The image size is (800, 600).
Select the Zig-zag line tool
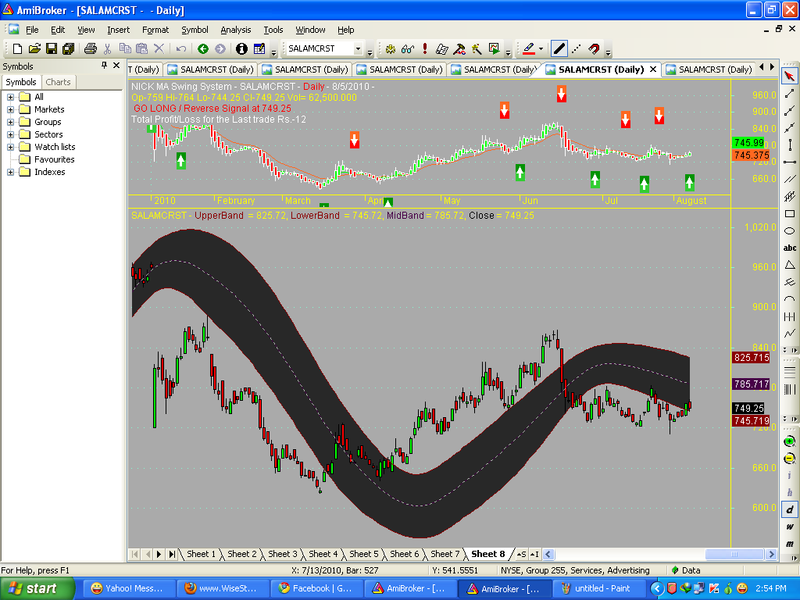[x=790, y=334]
